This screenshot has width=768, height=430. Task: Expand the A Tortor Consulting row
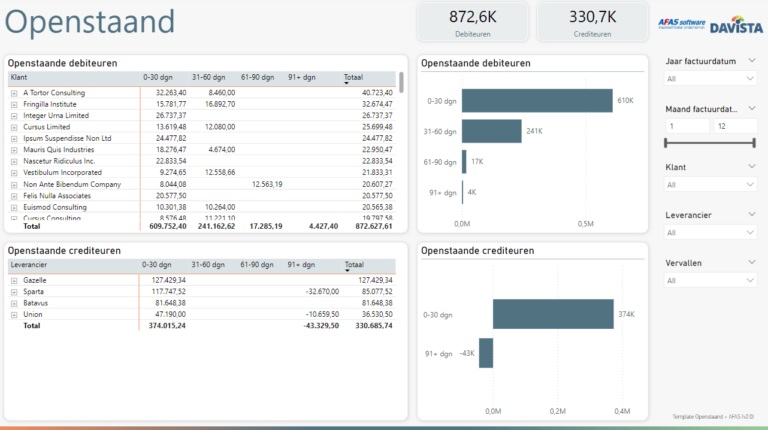pos(14,93)
